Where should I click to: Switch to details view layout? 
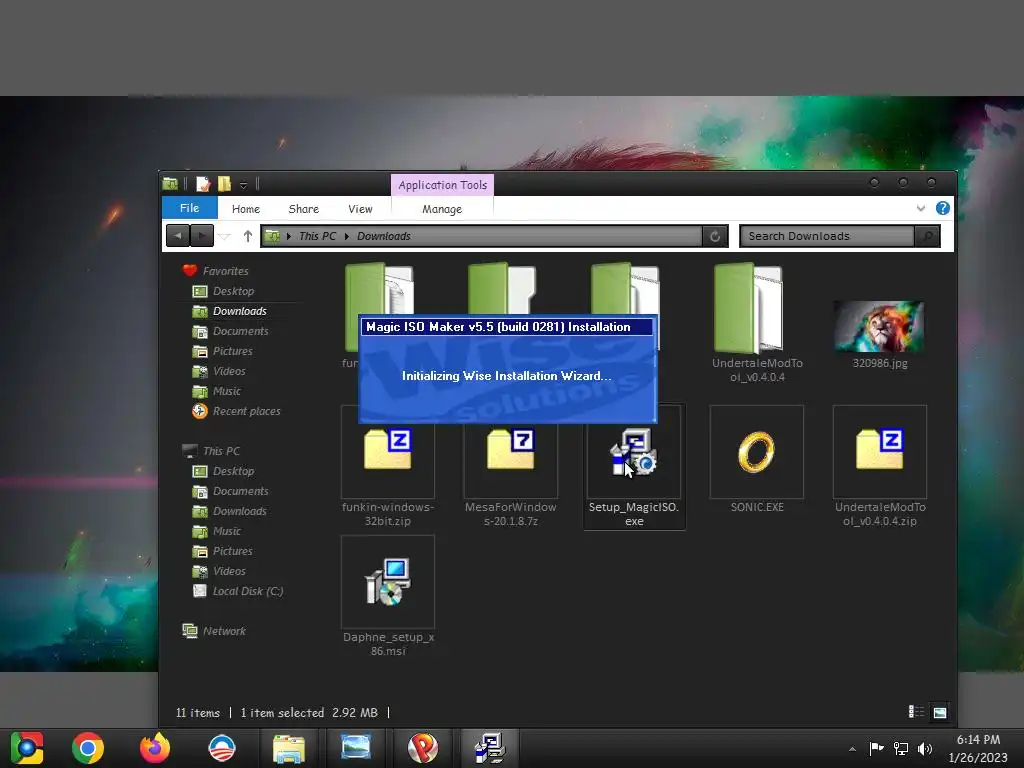(916, 712)
